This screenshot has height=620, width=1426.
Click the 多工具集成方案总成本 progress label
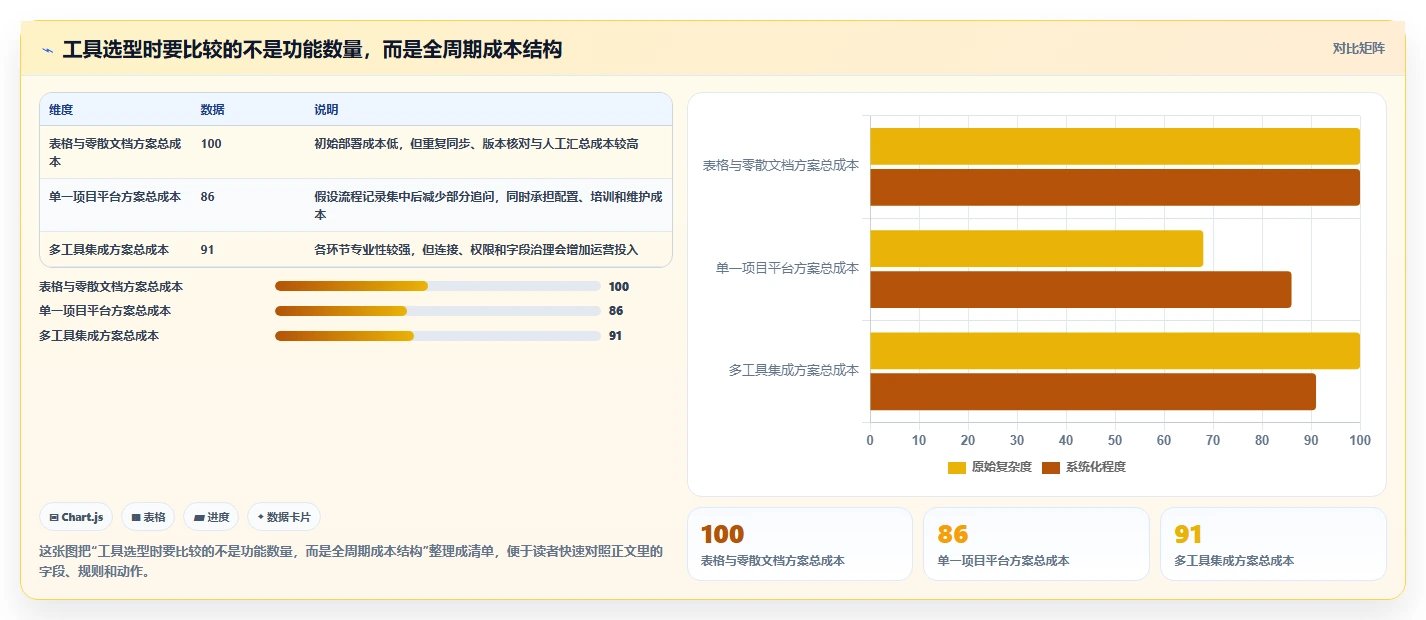coord(99,336)
